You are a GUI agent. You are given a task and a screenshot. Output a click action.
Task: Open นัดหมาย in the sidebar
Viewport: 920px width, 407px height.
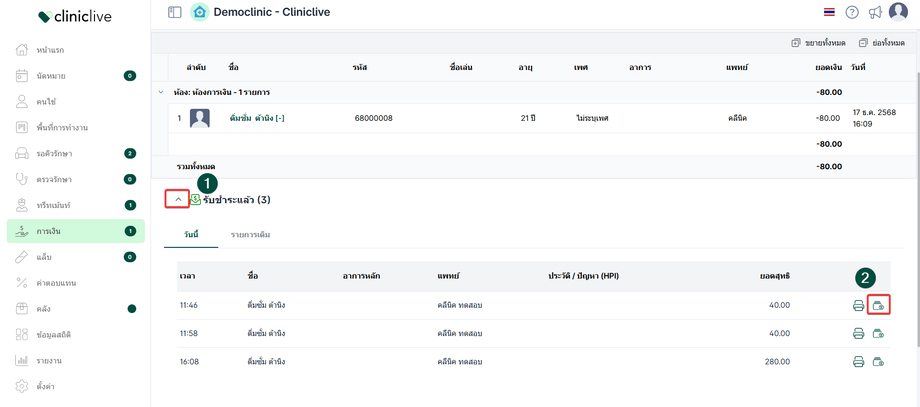pyautogui.click(x=51, y=76)
